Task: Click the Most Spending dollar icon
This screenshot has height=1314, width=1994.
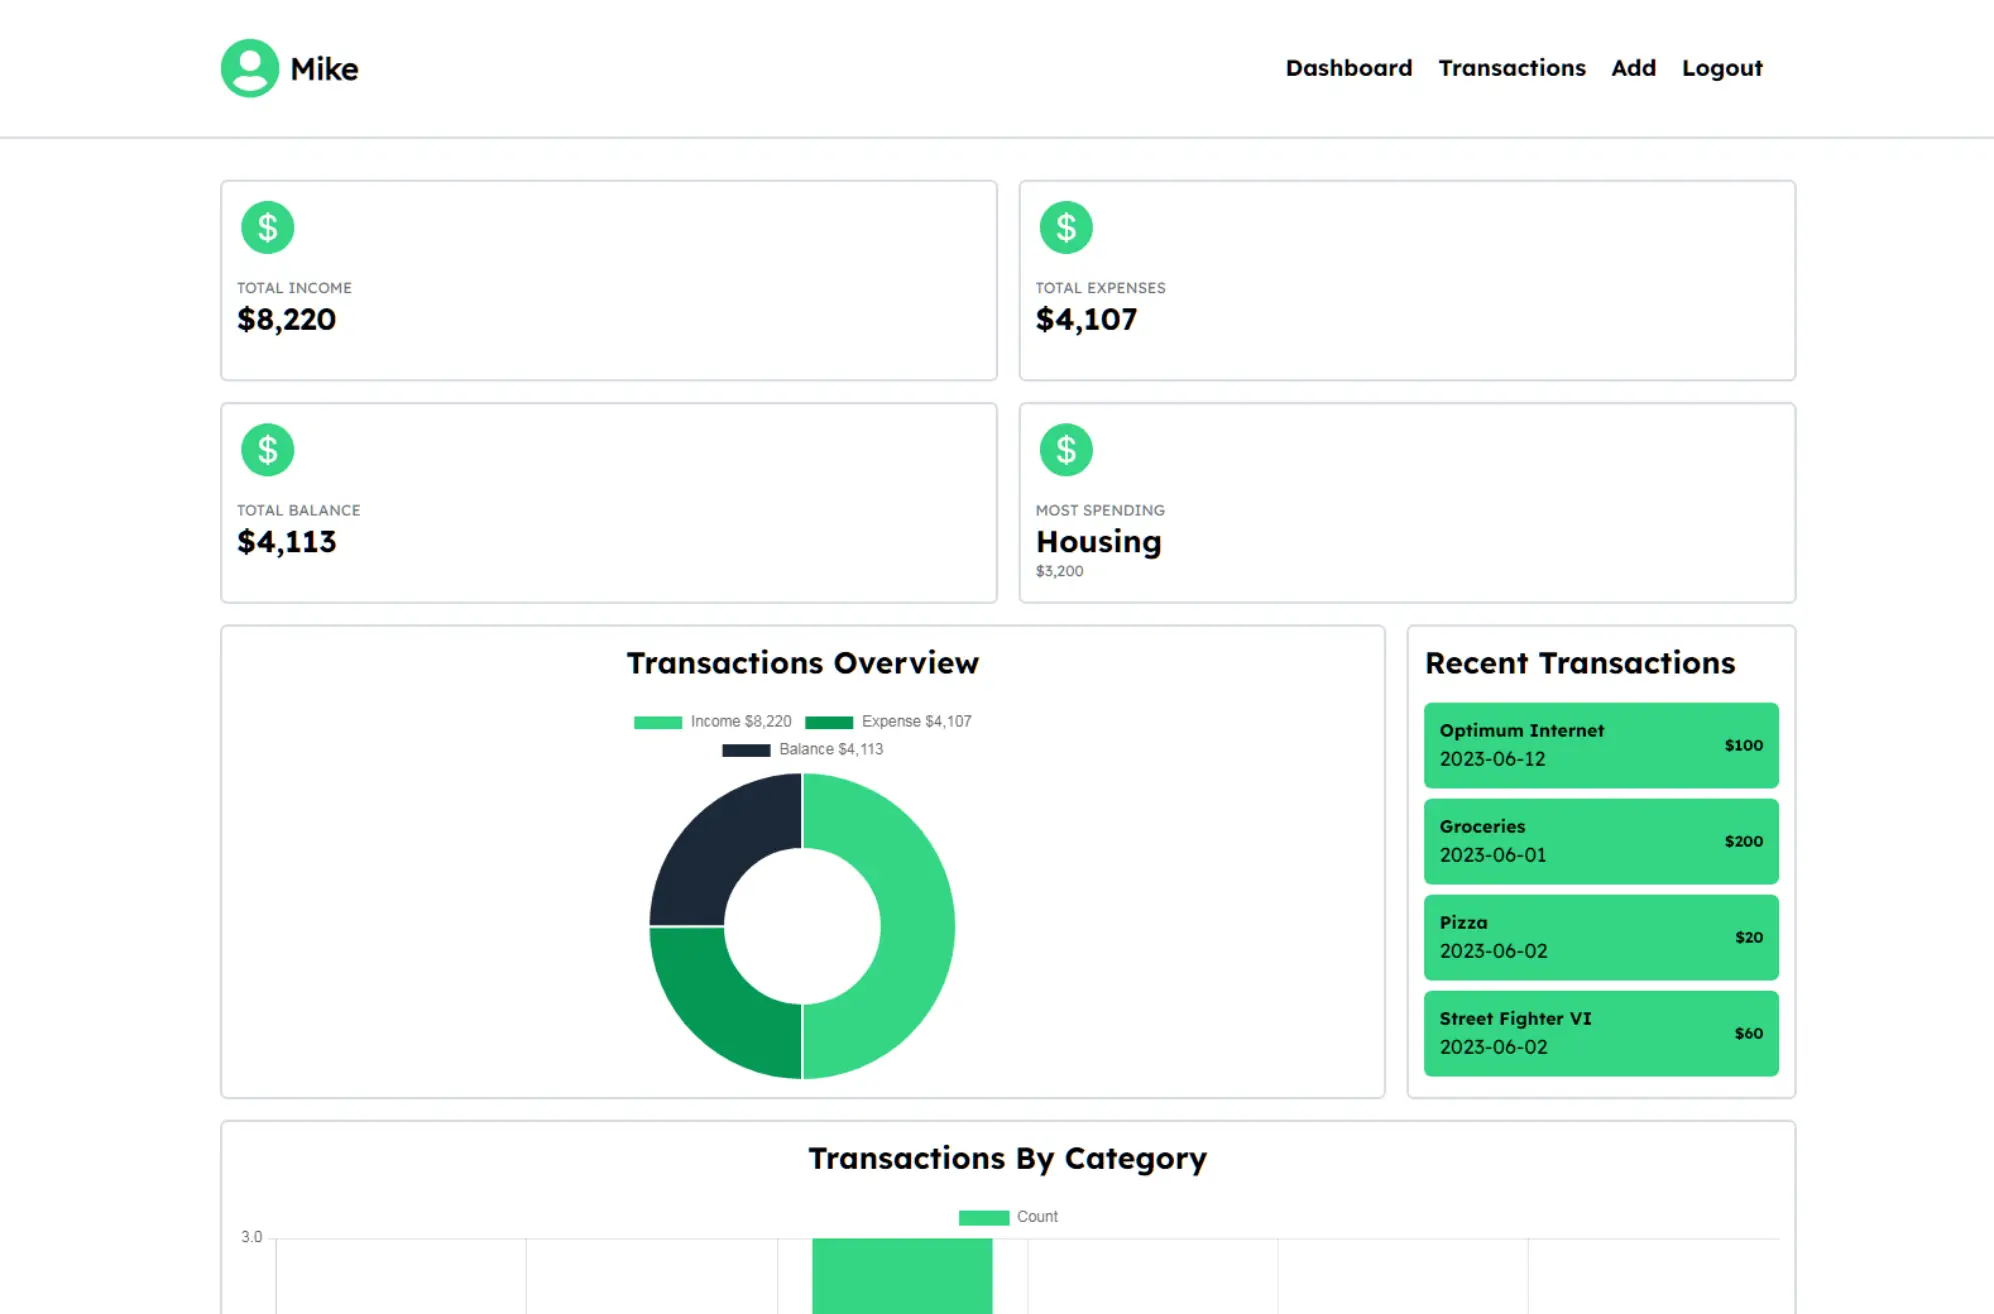Action: [1066, 450]
